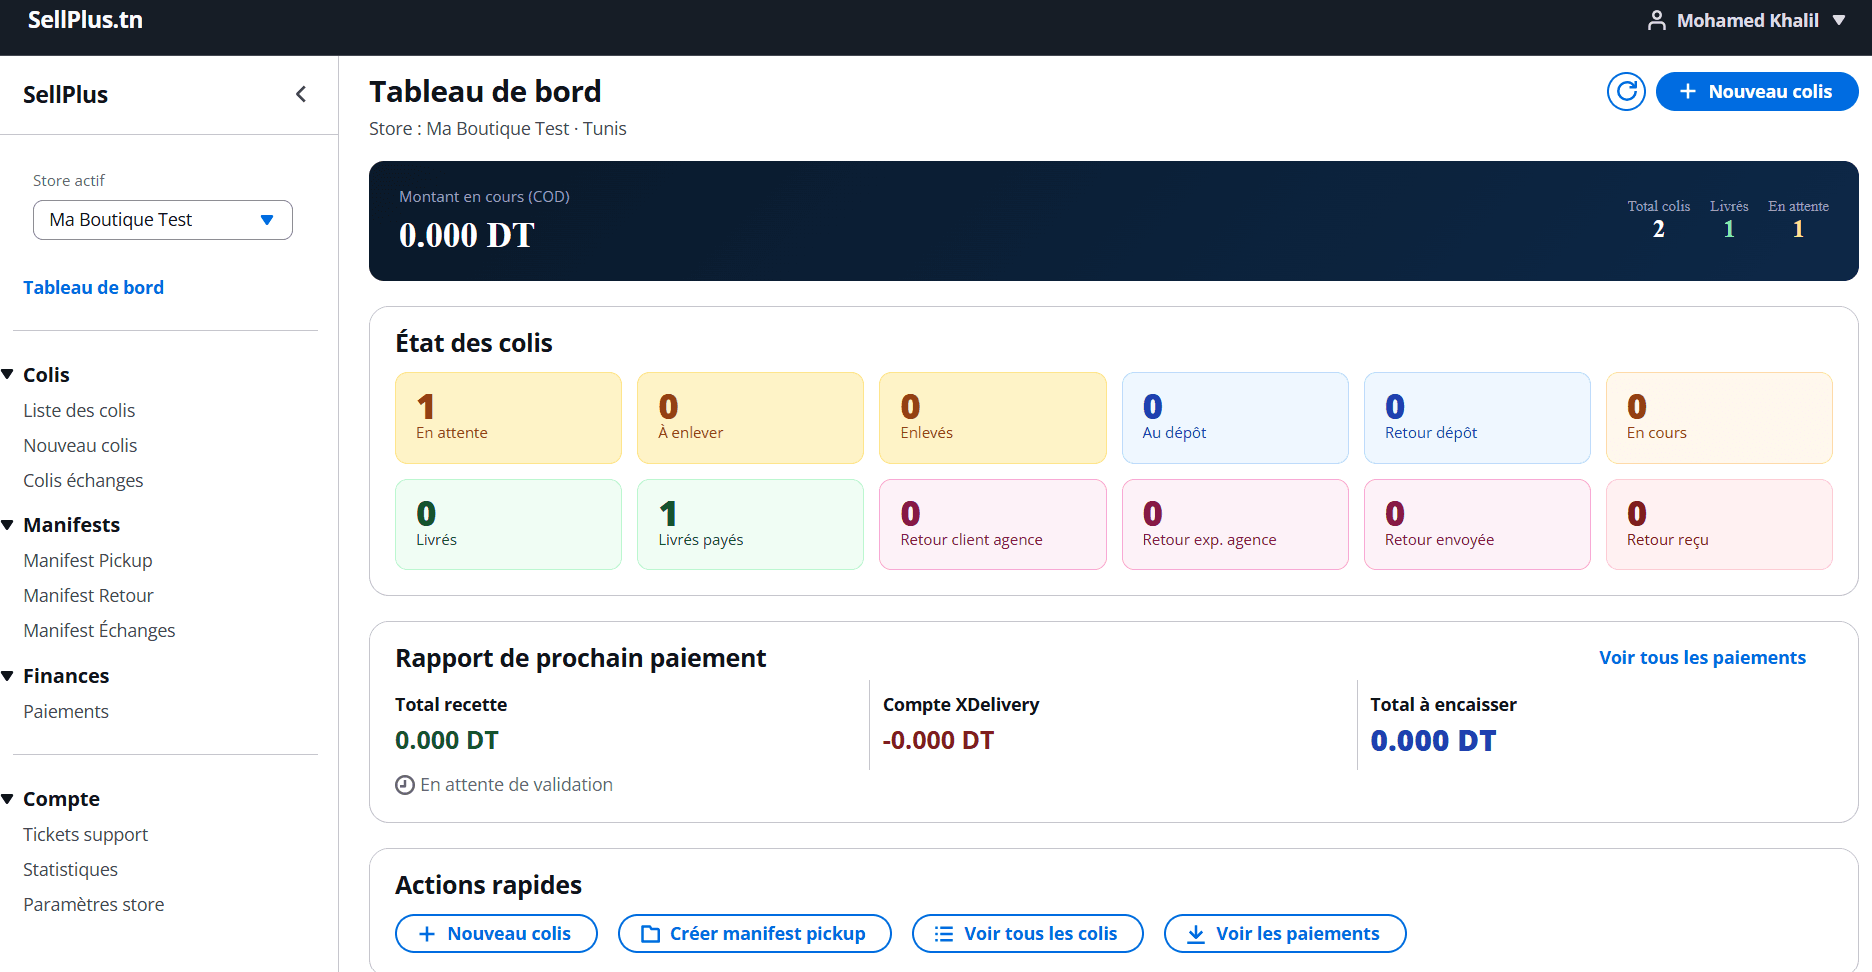
Task: Click the clock icon beside En attente de validation
Action: click(405, 785)
